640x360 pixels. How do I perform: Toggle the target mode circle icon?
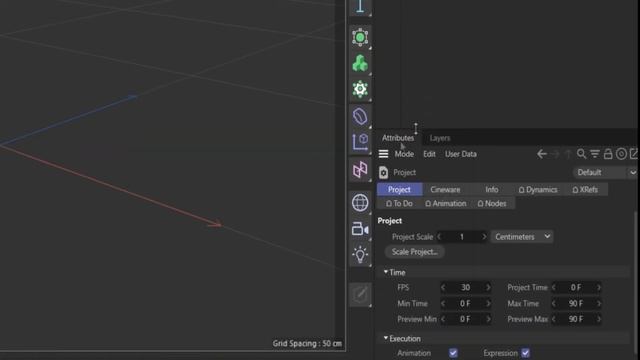coord(621,154)
